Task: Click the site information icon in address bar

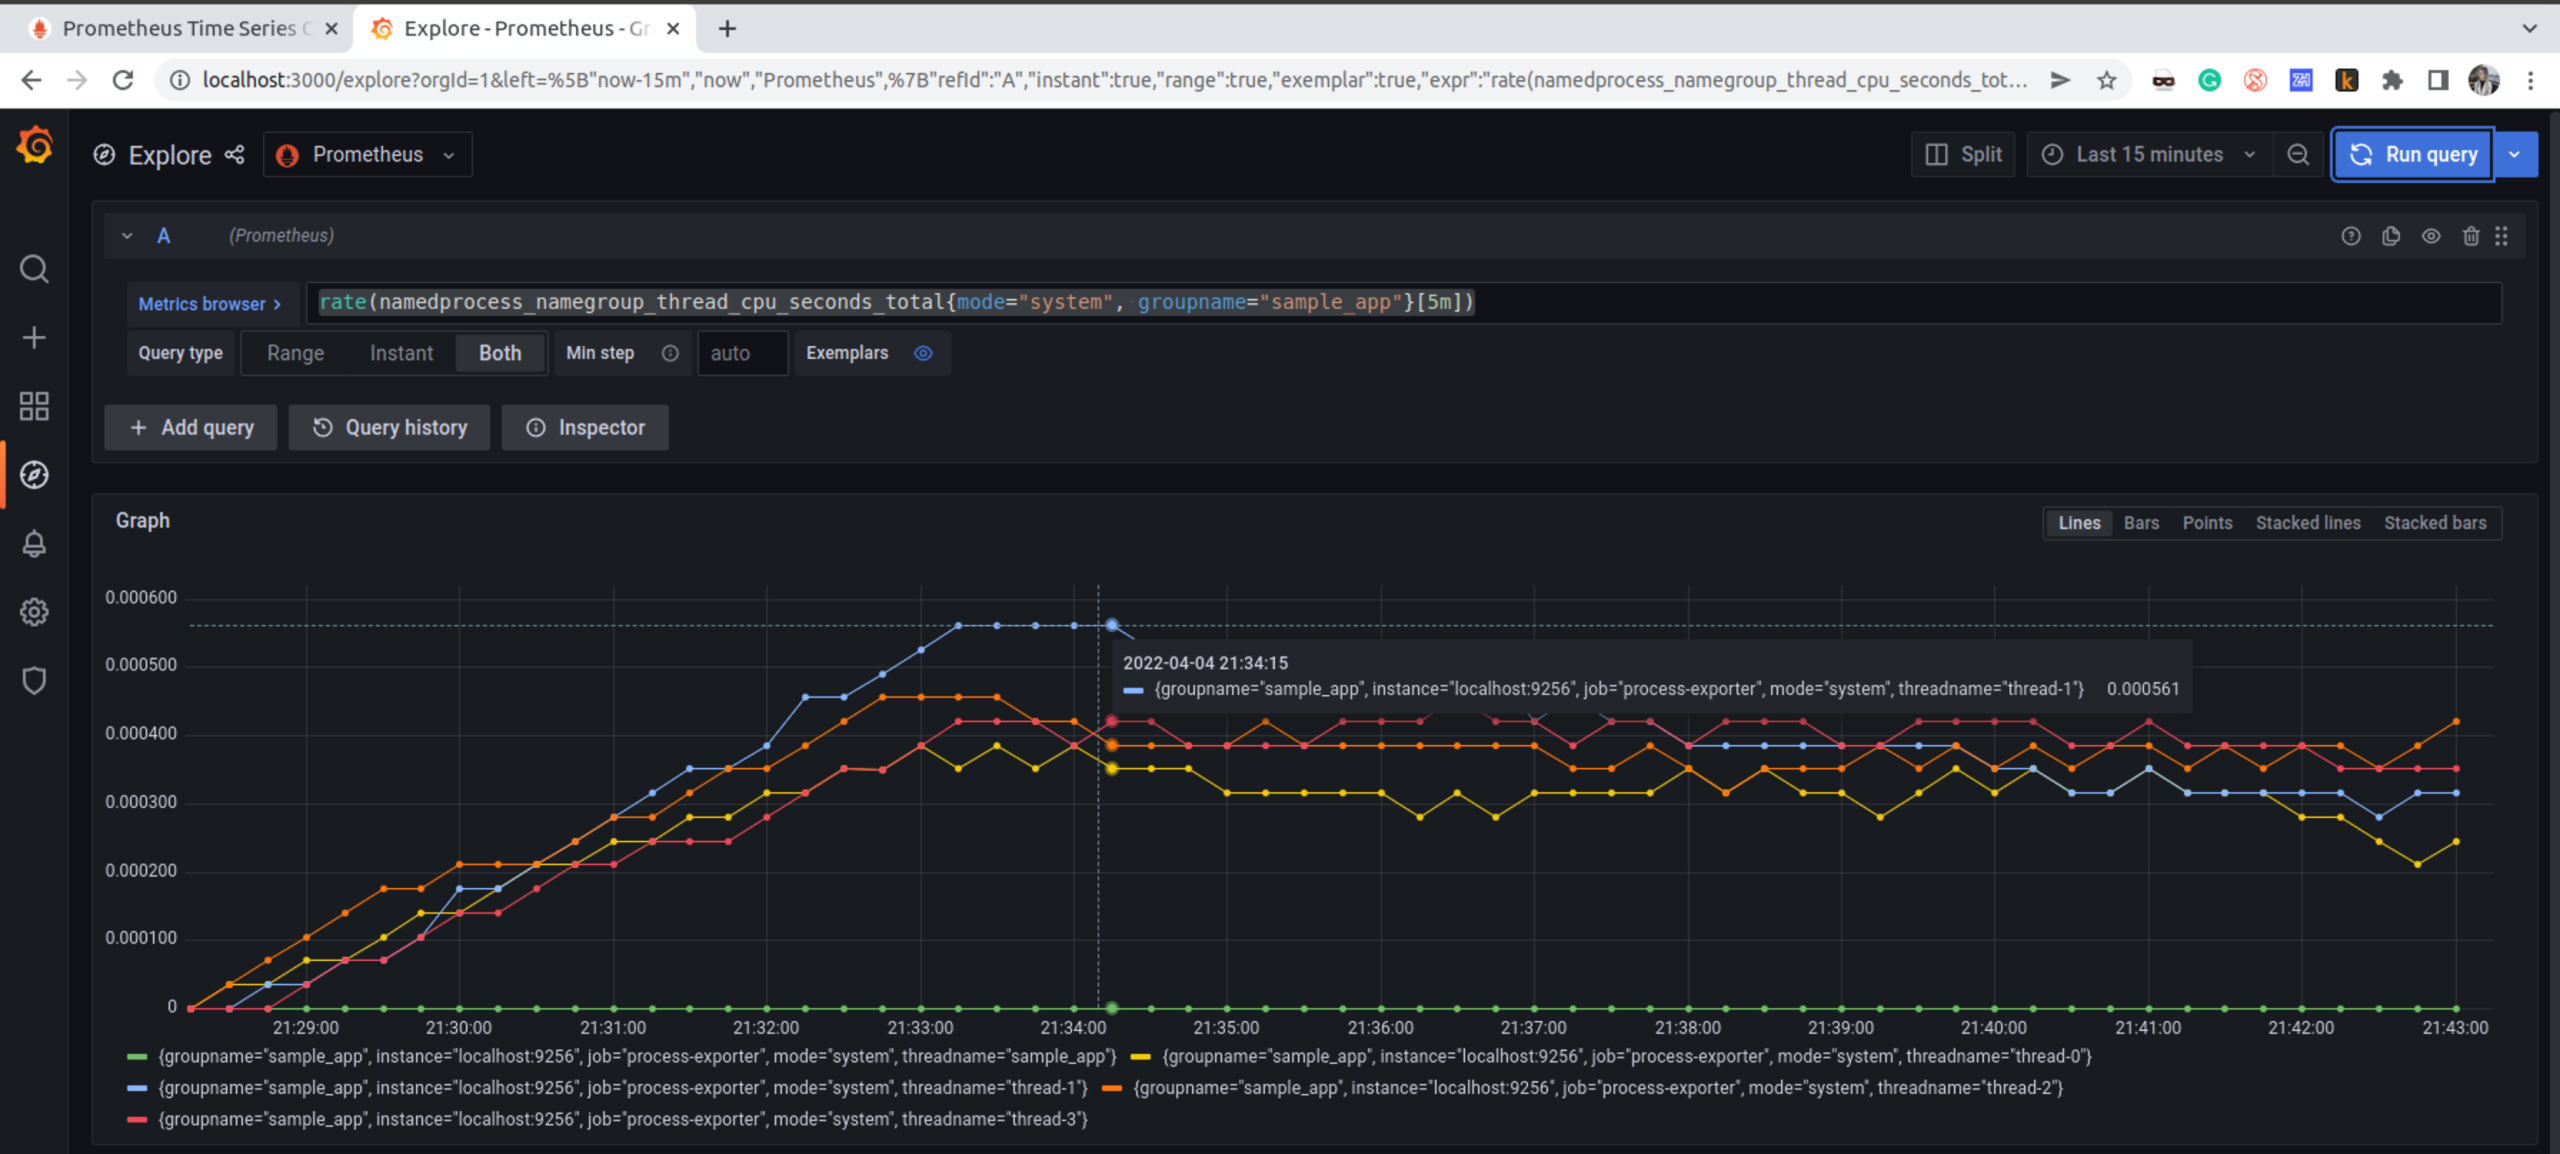Action: (x=180, y=80)
